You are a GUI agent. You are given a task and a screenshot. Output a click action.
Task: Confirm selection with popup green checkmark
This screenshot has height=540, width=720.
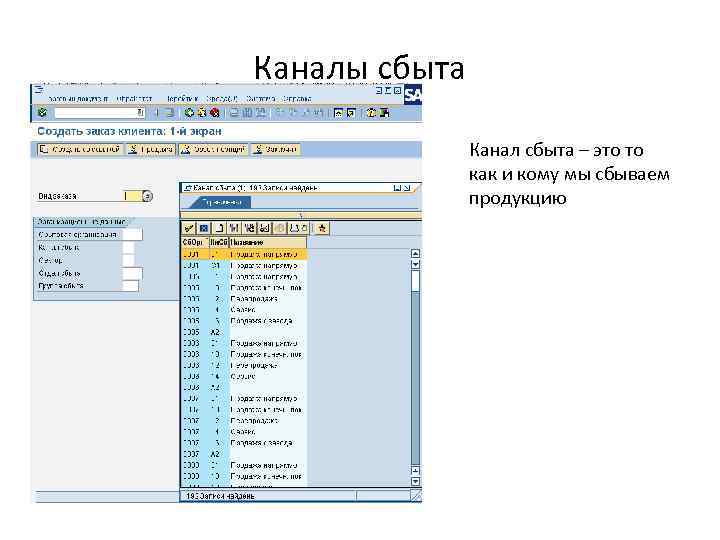click(x=189, y=228)
